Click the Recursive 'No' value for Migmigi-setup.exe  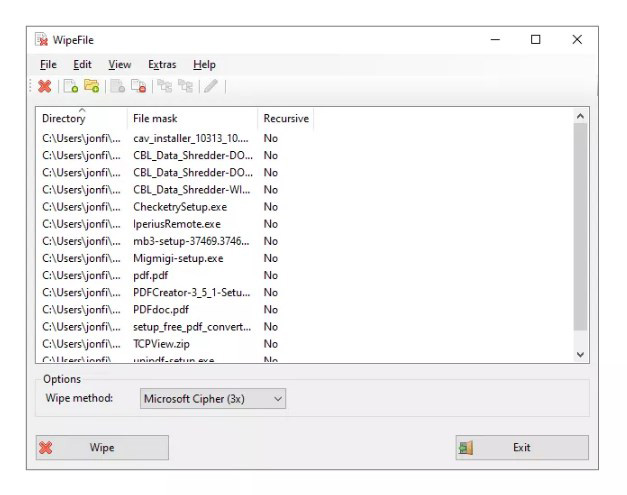point(271,258)
